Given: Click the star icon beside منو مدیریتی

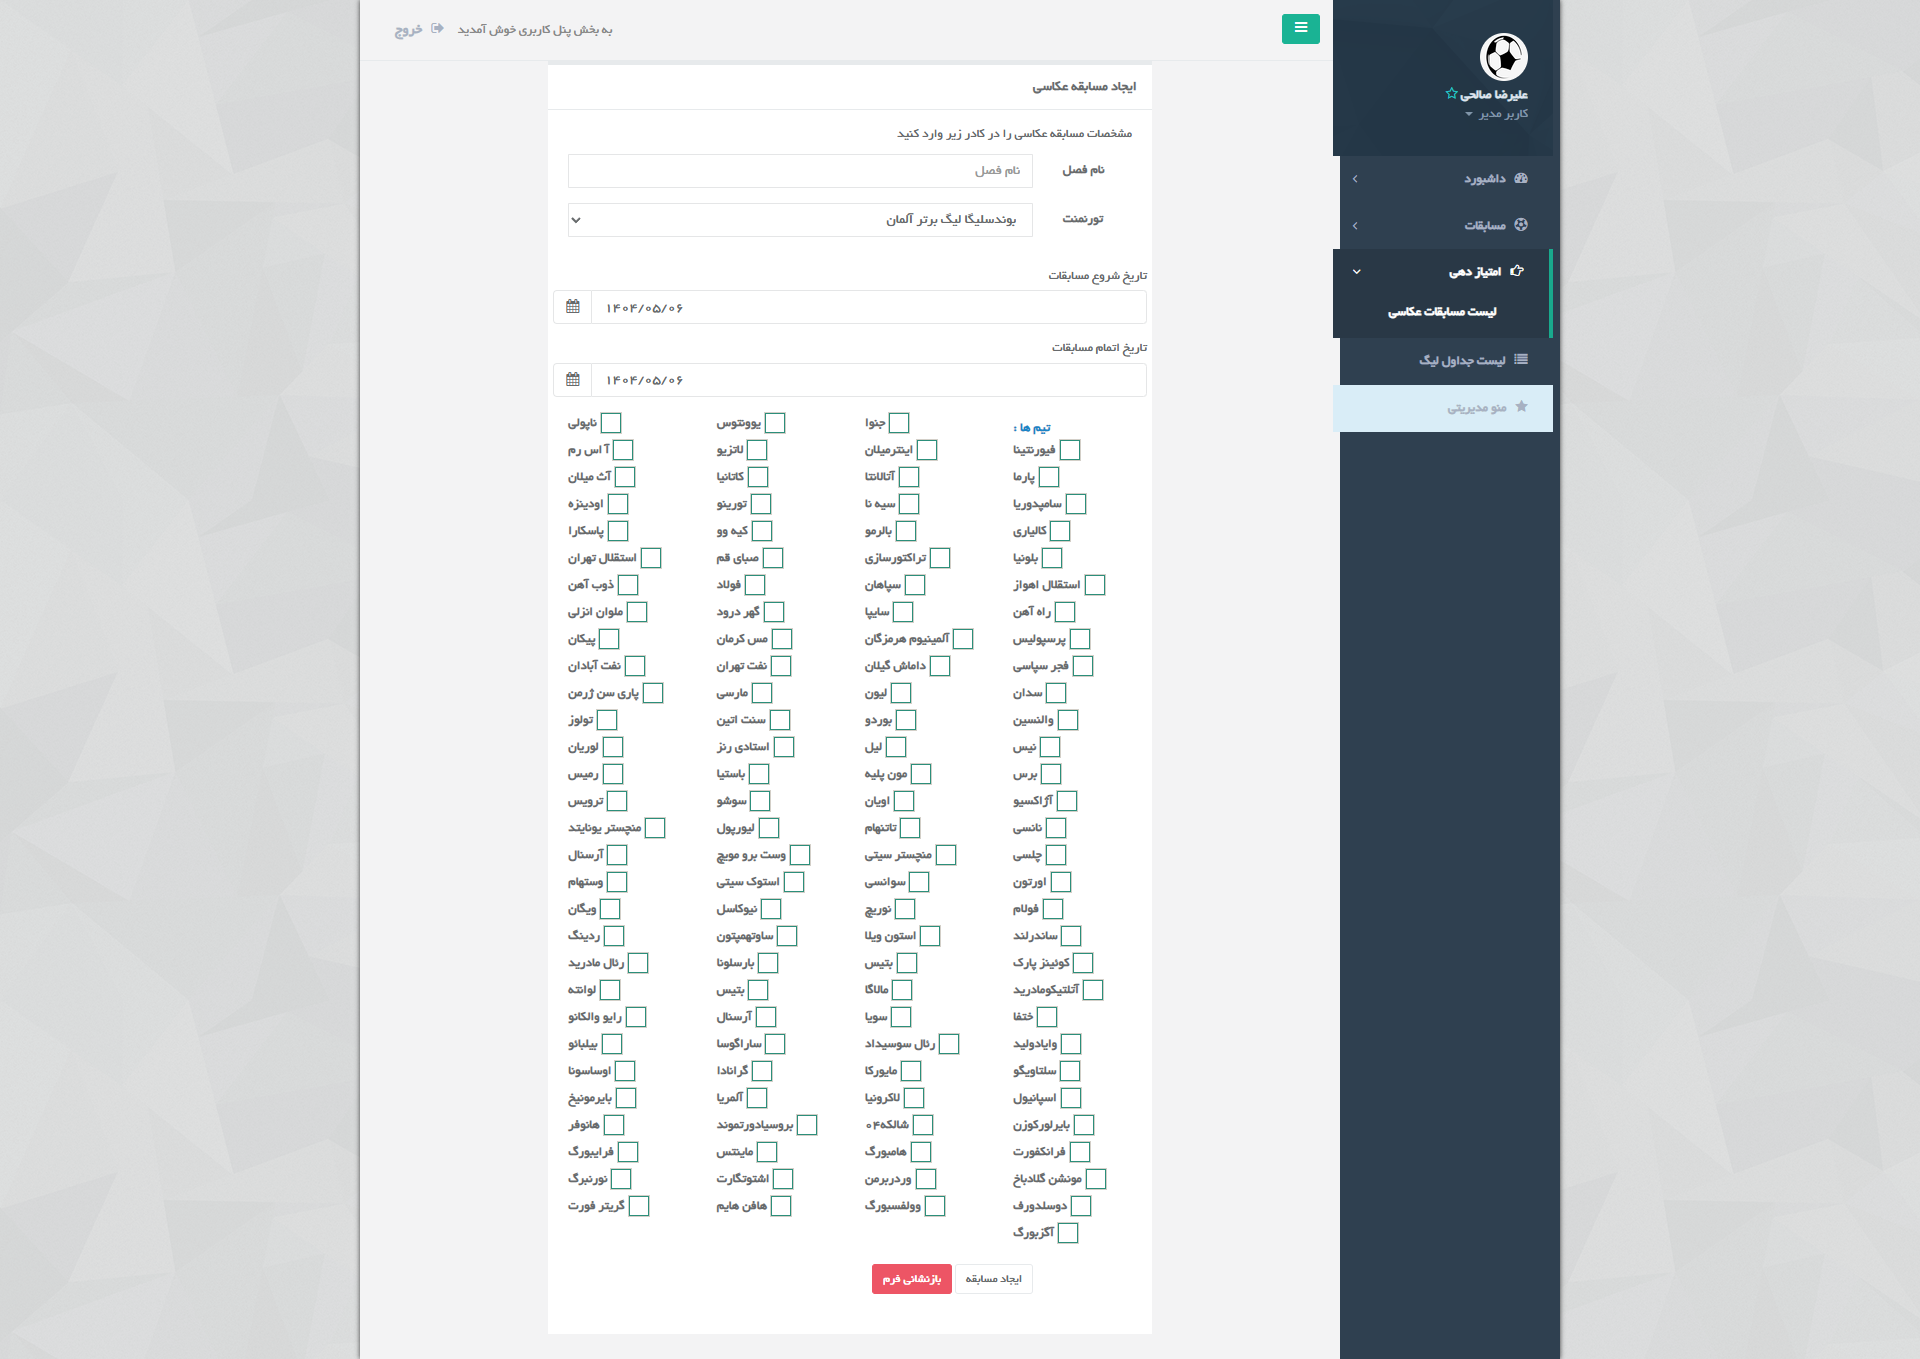Looking at the screenshot, I should click(x=1521, y=407).
